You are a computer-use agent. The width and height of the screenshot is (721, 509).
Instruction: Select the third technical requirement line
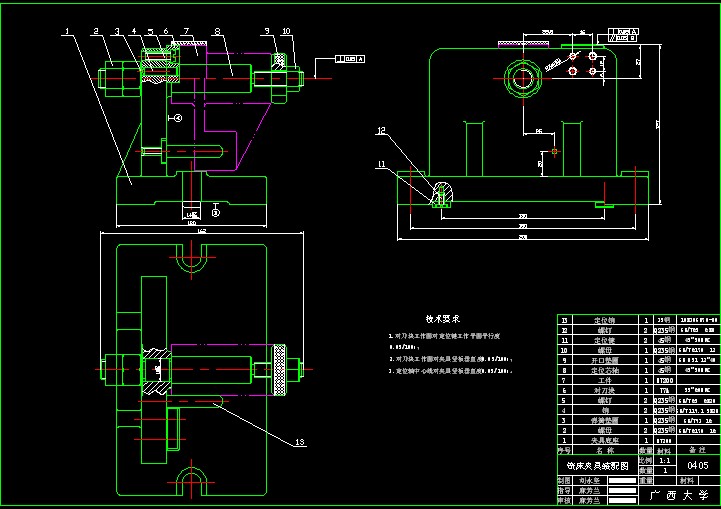pyautogui.click(x=451, y=371)
